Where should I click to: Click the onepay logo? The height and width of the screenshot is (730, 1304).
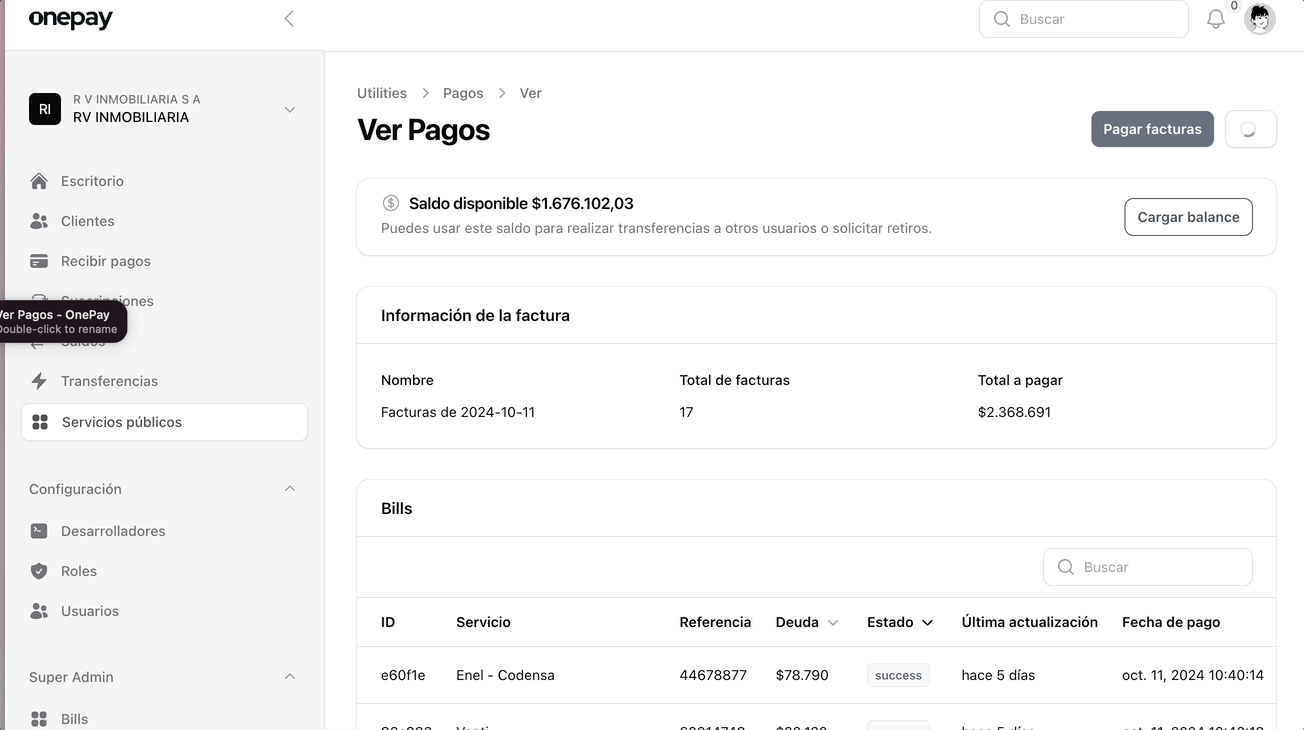[70, 19]
